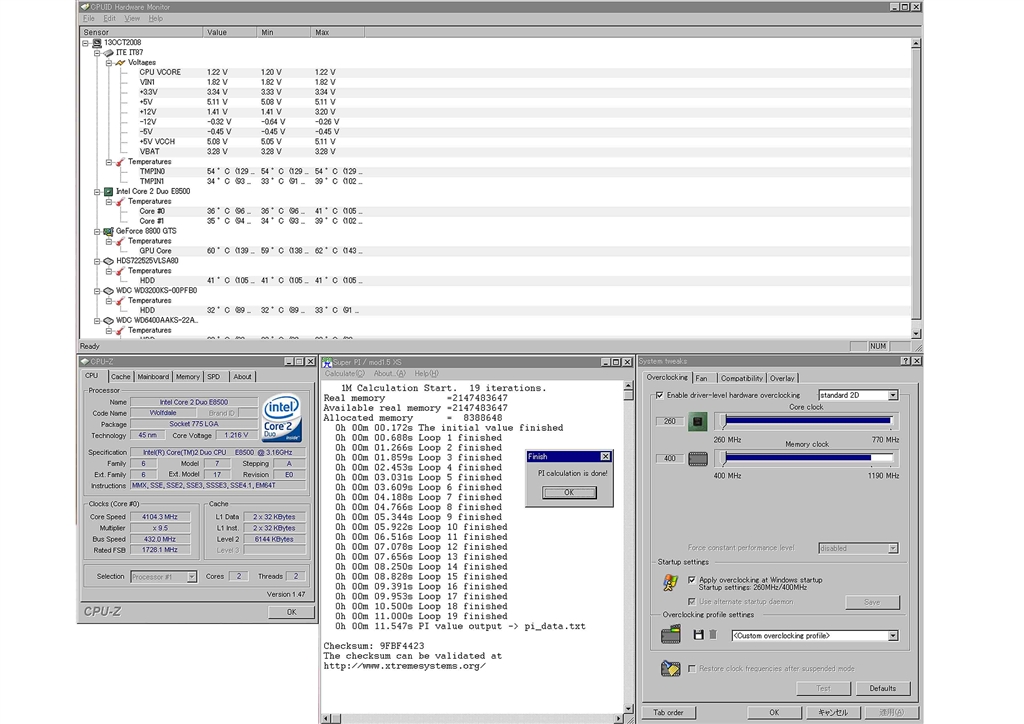Click the overclocking profile card icon

pyautogui.click(x=671, y=634)
